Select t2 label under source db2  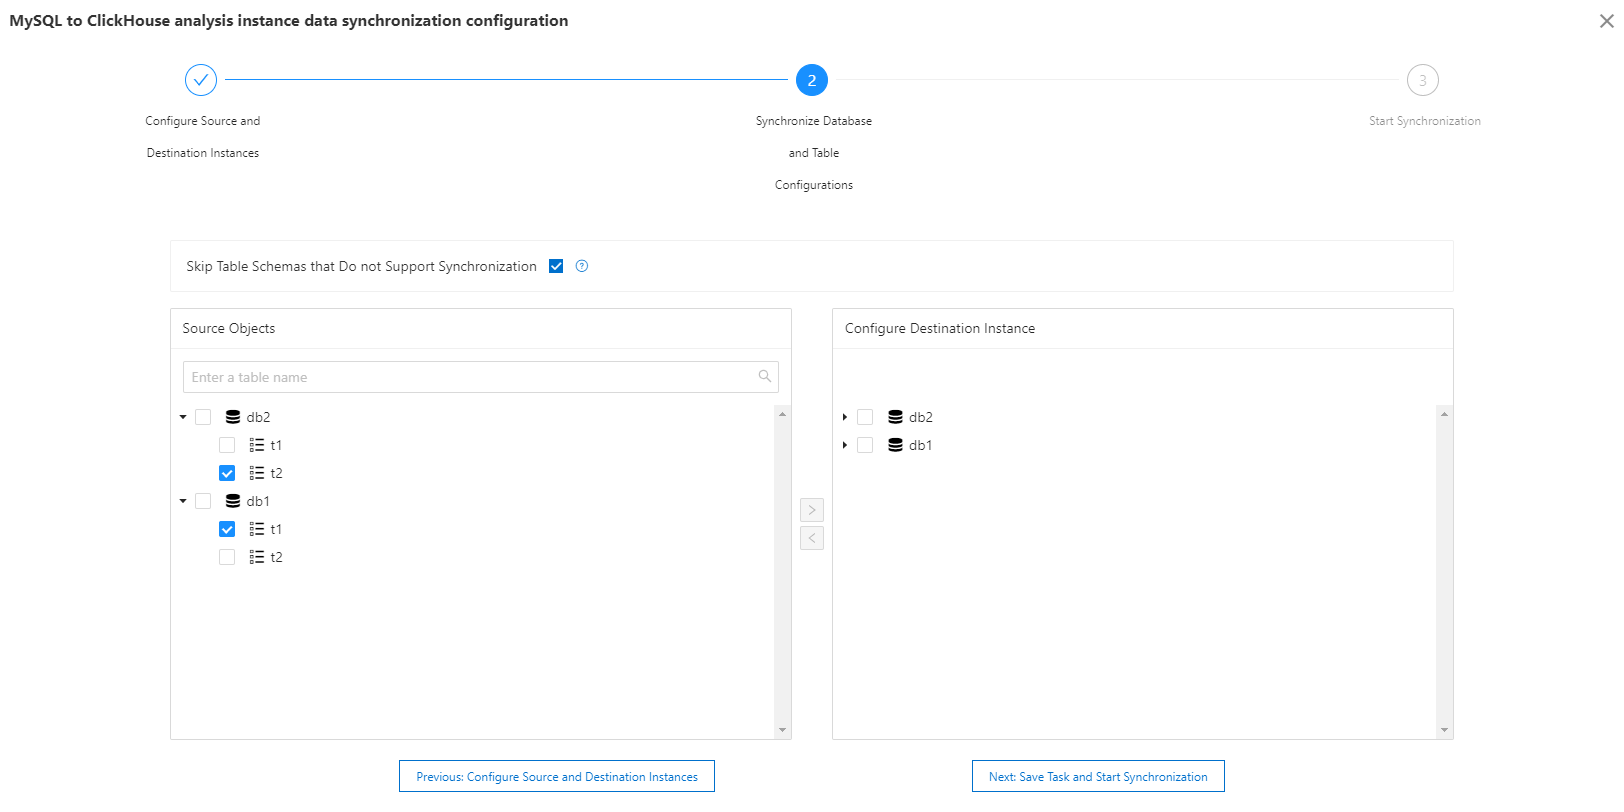(x=276, y=473)
